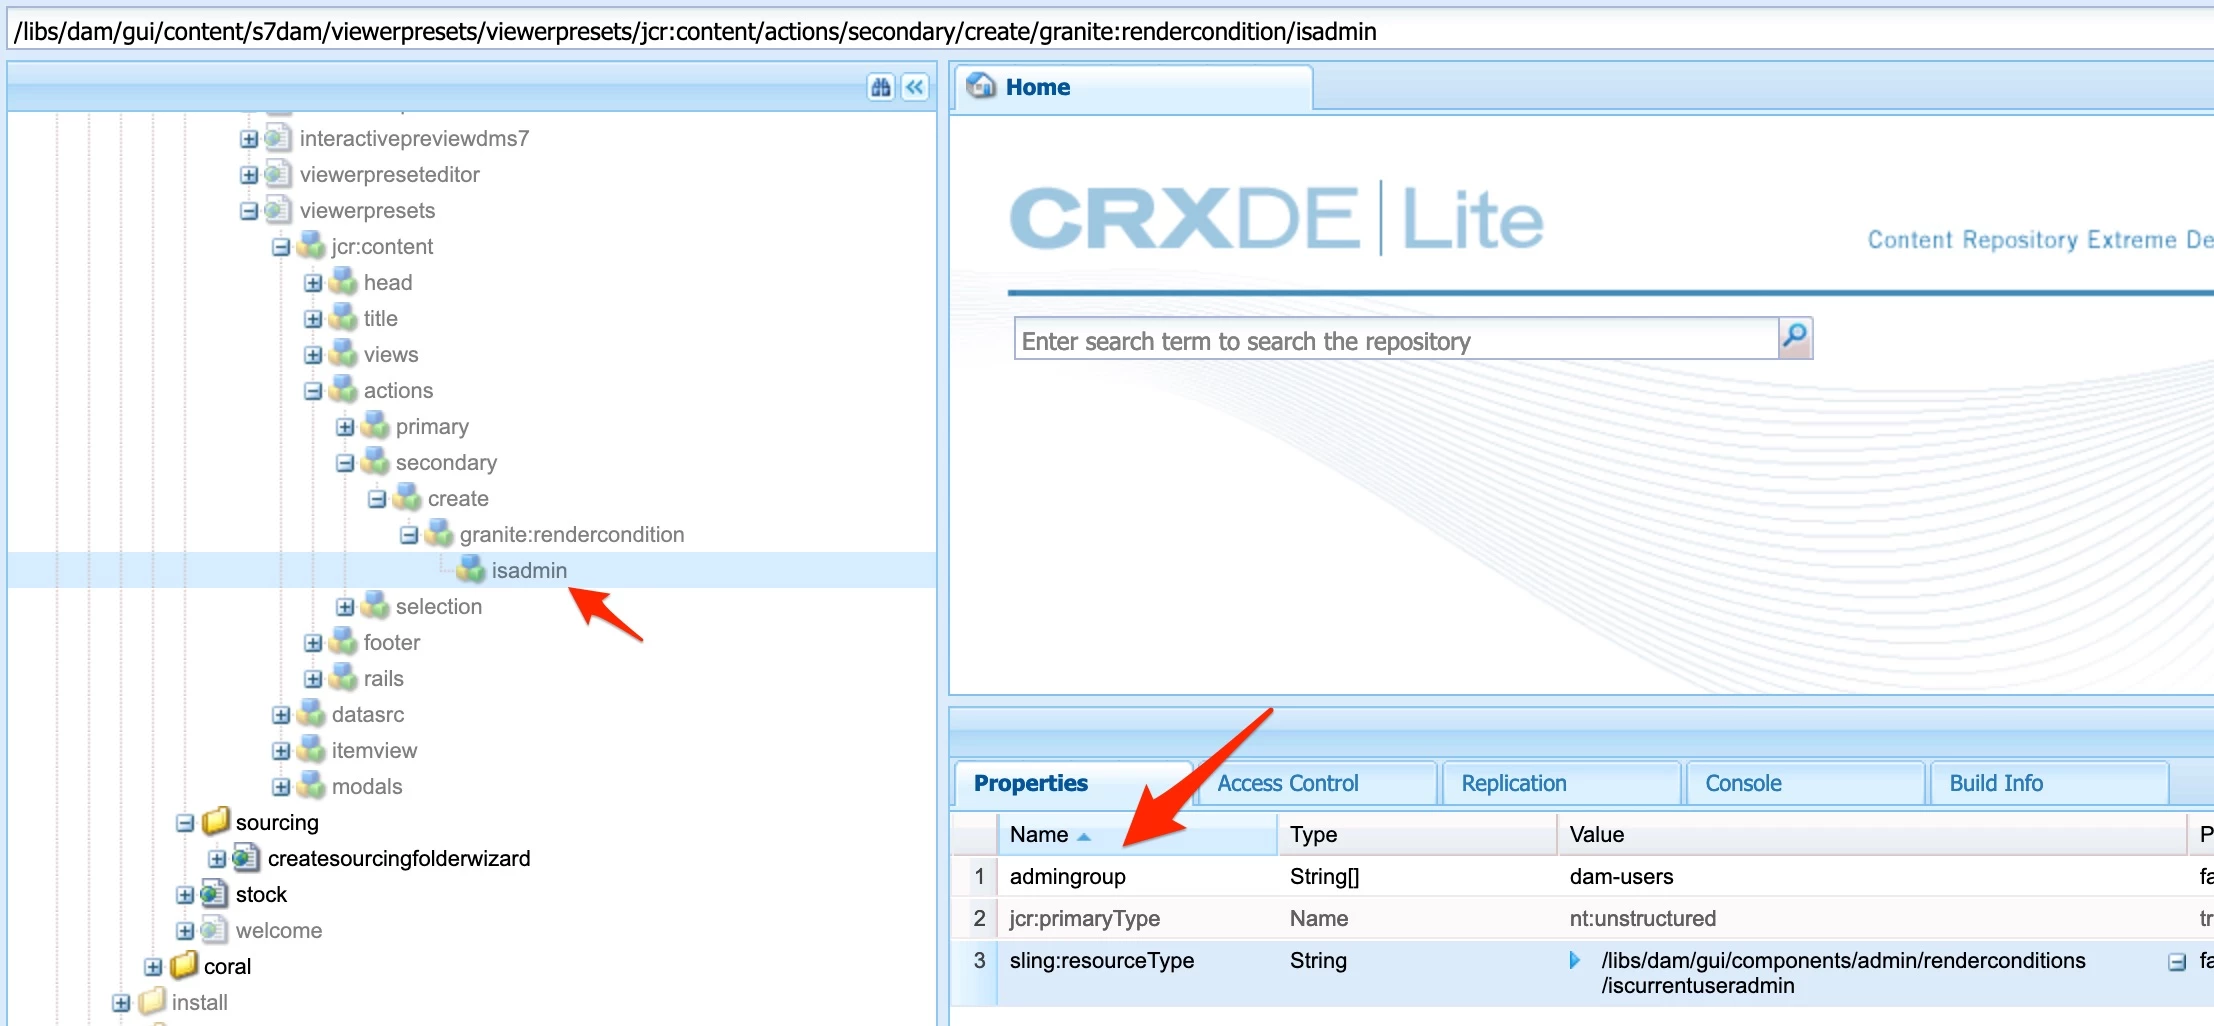Image resolution: width=2214 pixels, height=1026 pixels.
Task: Click the viewerpresets page icon
Action: click(x=279, y=210)
